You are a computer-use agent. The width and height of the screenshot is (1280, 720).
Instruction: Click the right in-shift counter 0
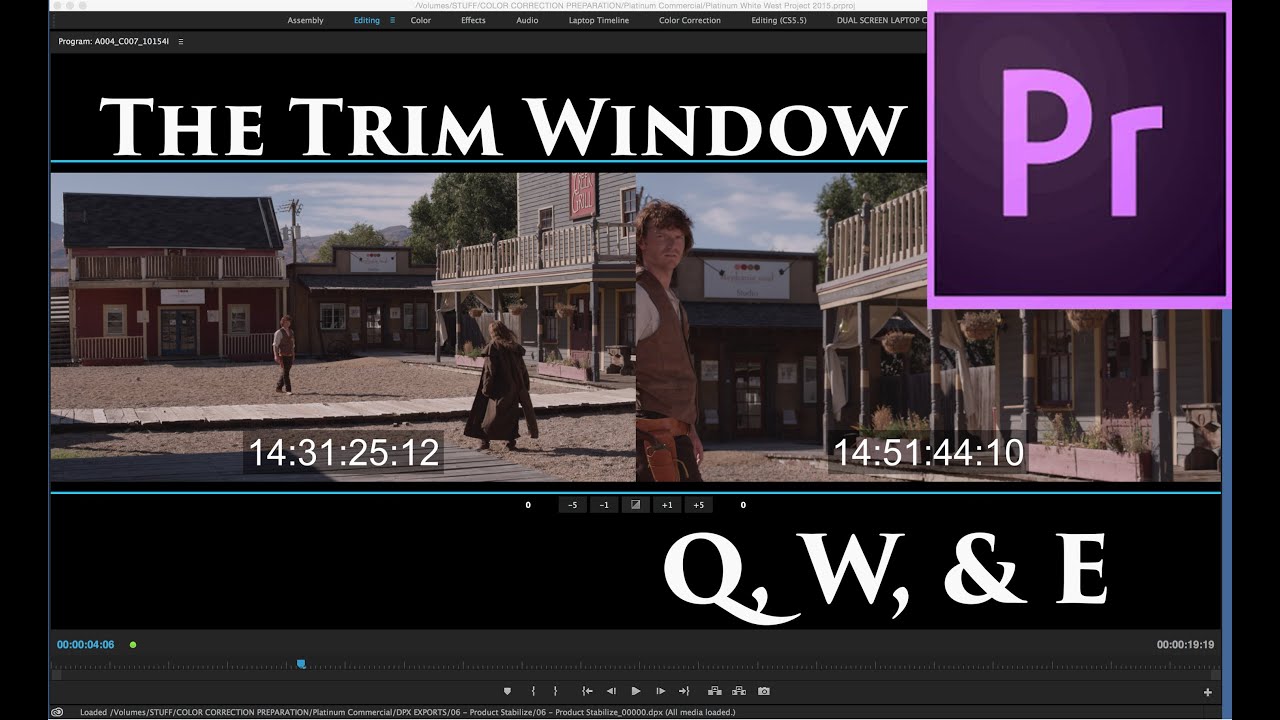tap(743, 505)
